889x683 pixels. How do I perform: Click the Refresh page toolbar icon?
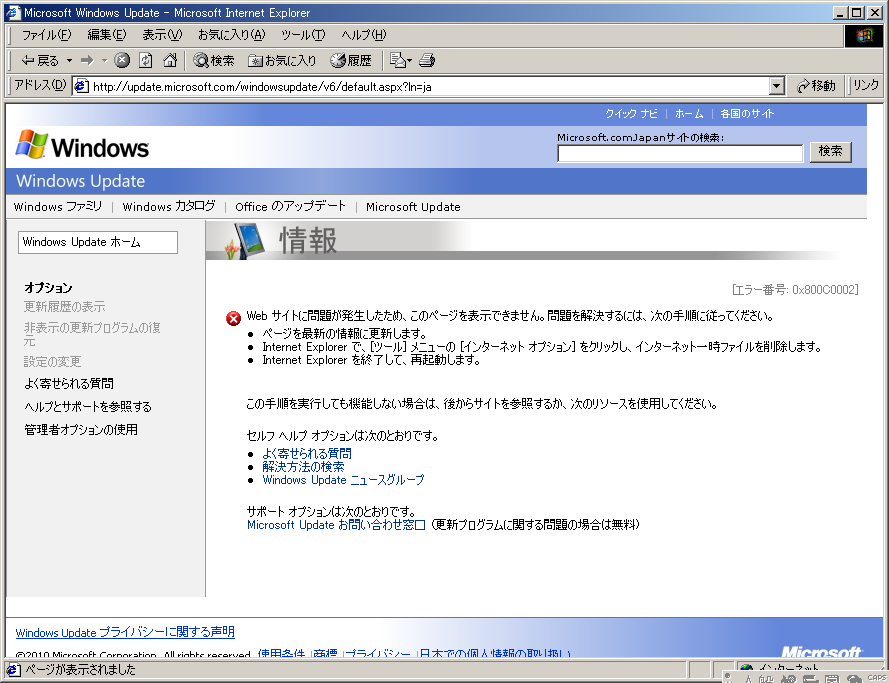[x=146, y=60]
